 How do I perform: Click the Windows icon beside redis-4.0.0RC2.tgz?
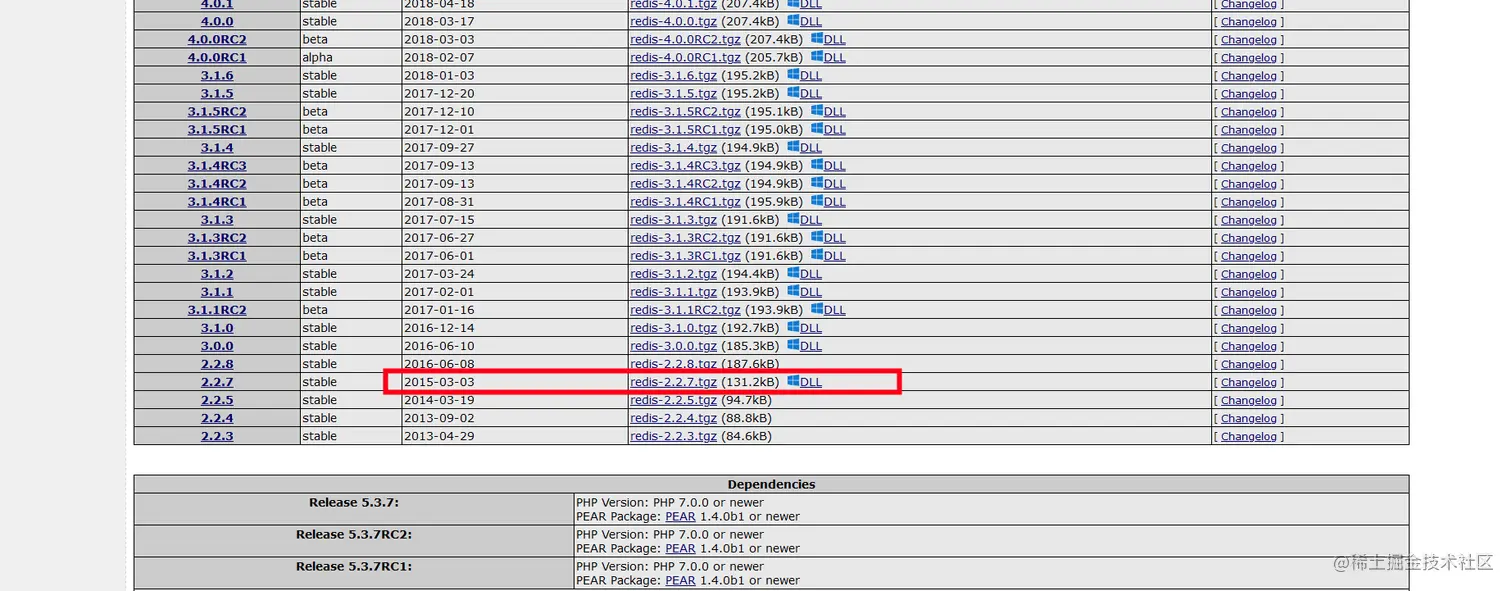tap(817, 38)
